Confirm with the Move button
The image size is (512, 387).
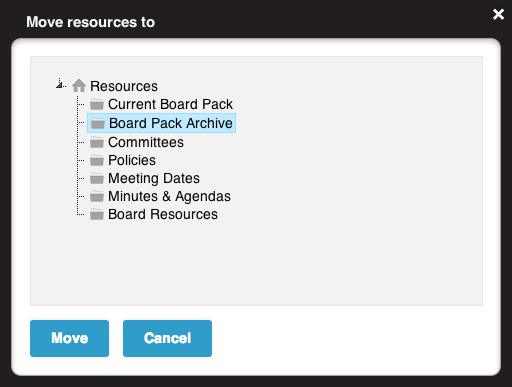click(69, 338)
